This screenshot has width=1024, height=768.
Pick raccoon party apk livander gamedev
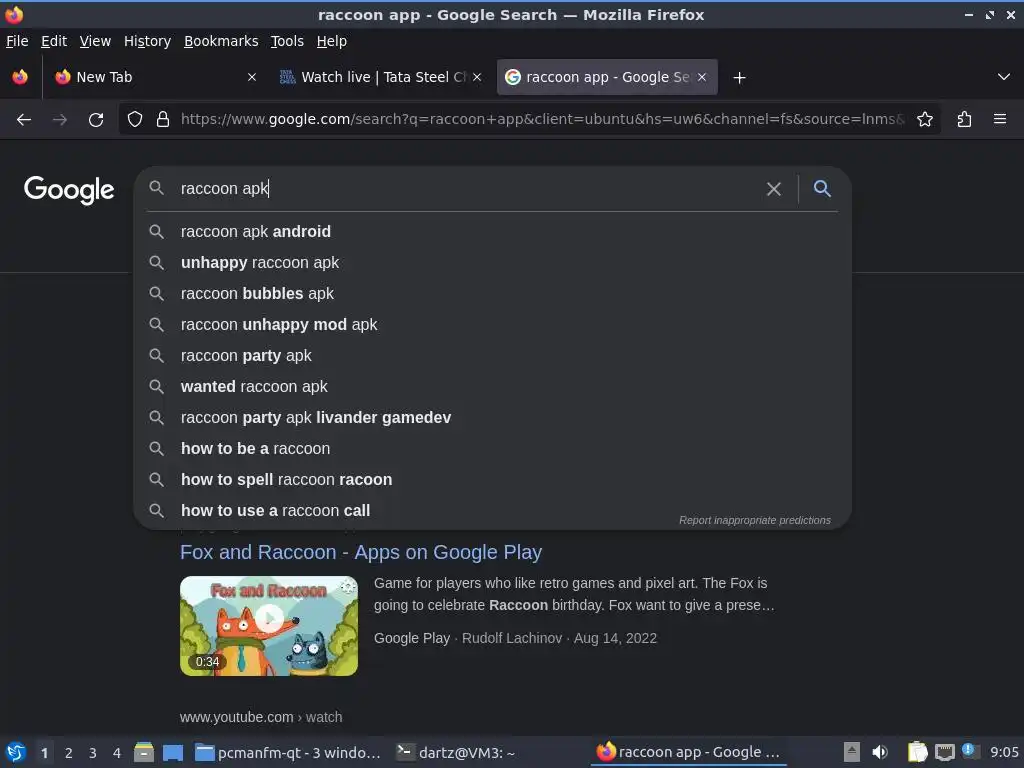492,418
